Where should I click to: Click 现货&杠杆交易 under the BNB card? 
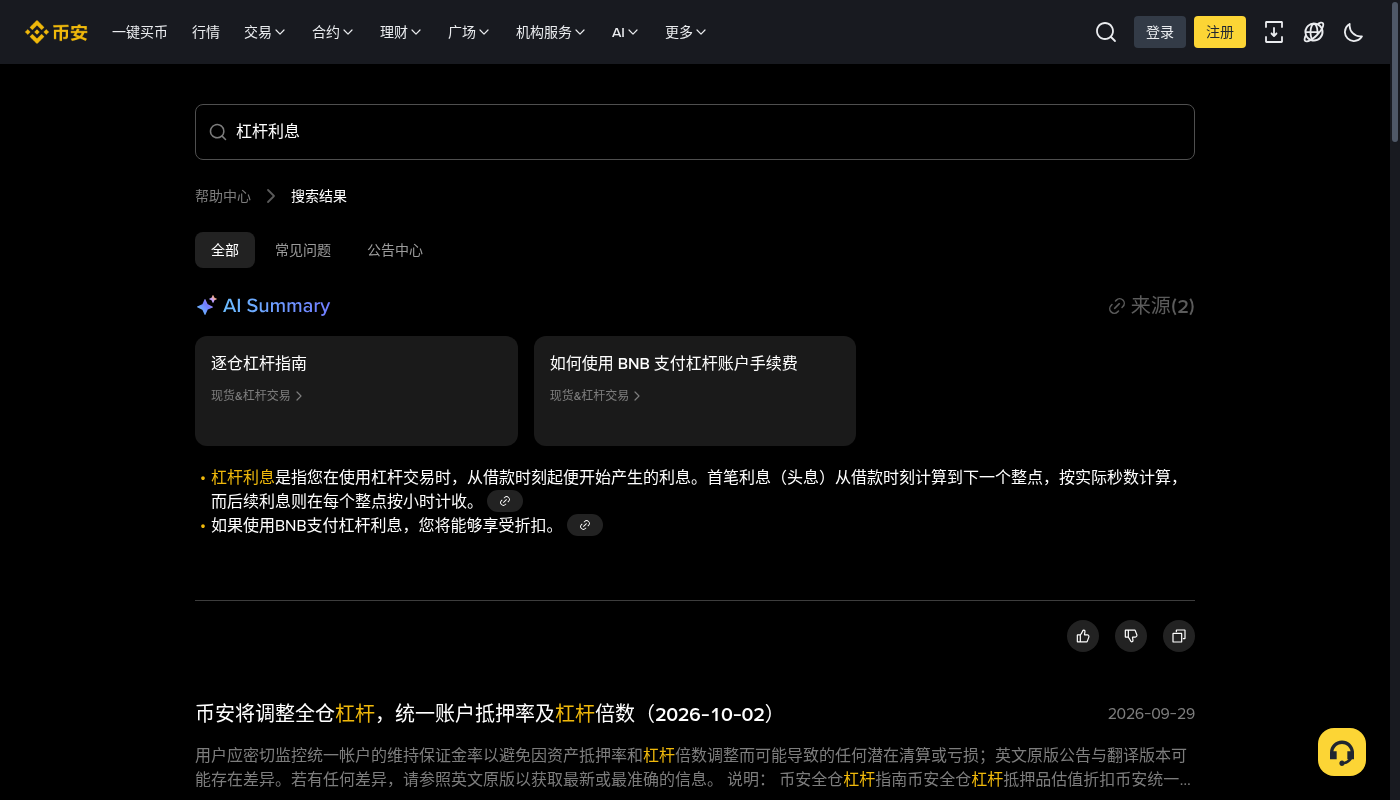[x=595, y=396]
